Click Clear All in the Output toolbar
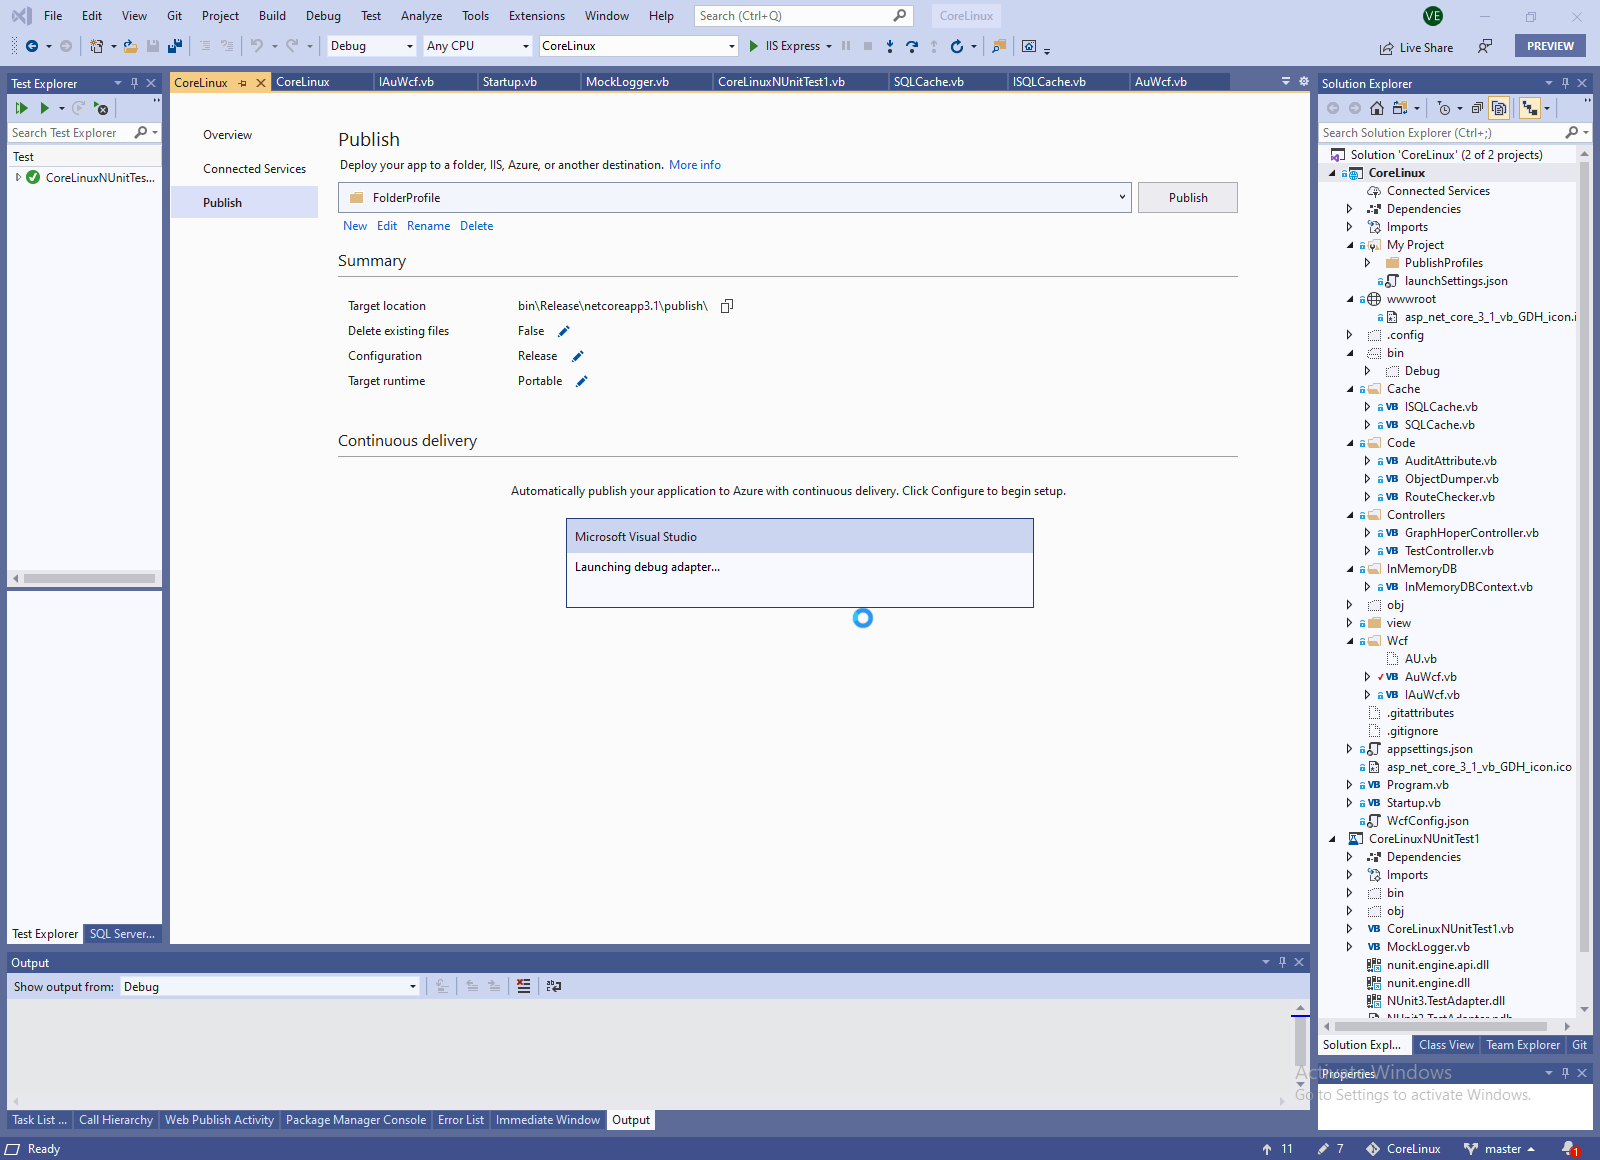 pos(523,986)
